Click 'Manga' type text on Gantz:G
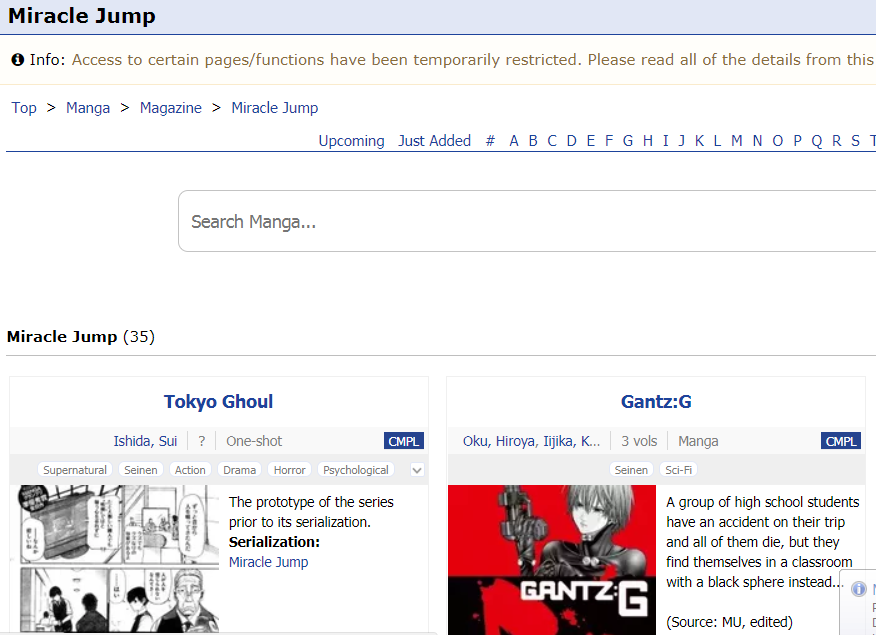This screenshot has width=876, height=635. [698, 441]
